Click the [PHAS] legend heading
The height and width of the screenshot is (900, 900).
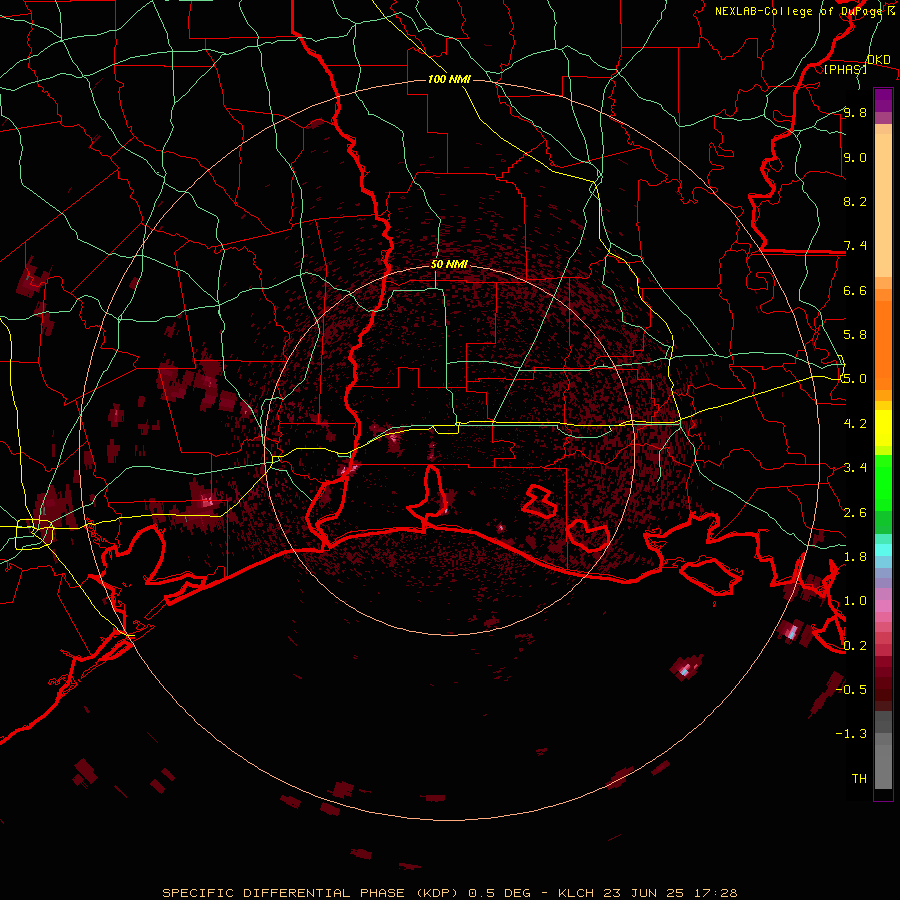pos(845,69)
